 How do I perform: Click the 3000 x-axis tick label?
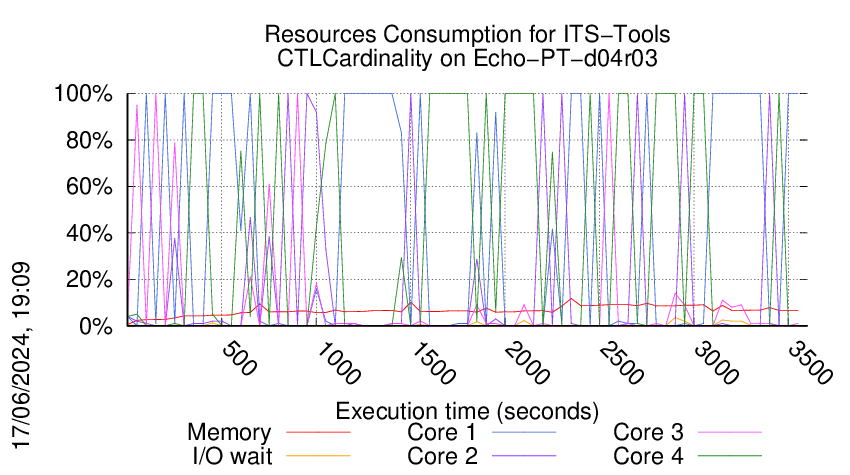(716, 364)
